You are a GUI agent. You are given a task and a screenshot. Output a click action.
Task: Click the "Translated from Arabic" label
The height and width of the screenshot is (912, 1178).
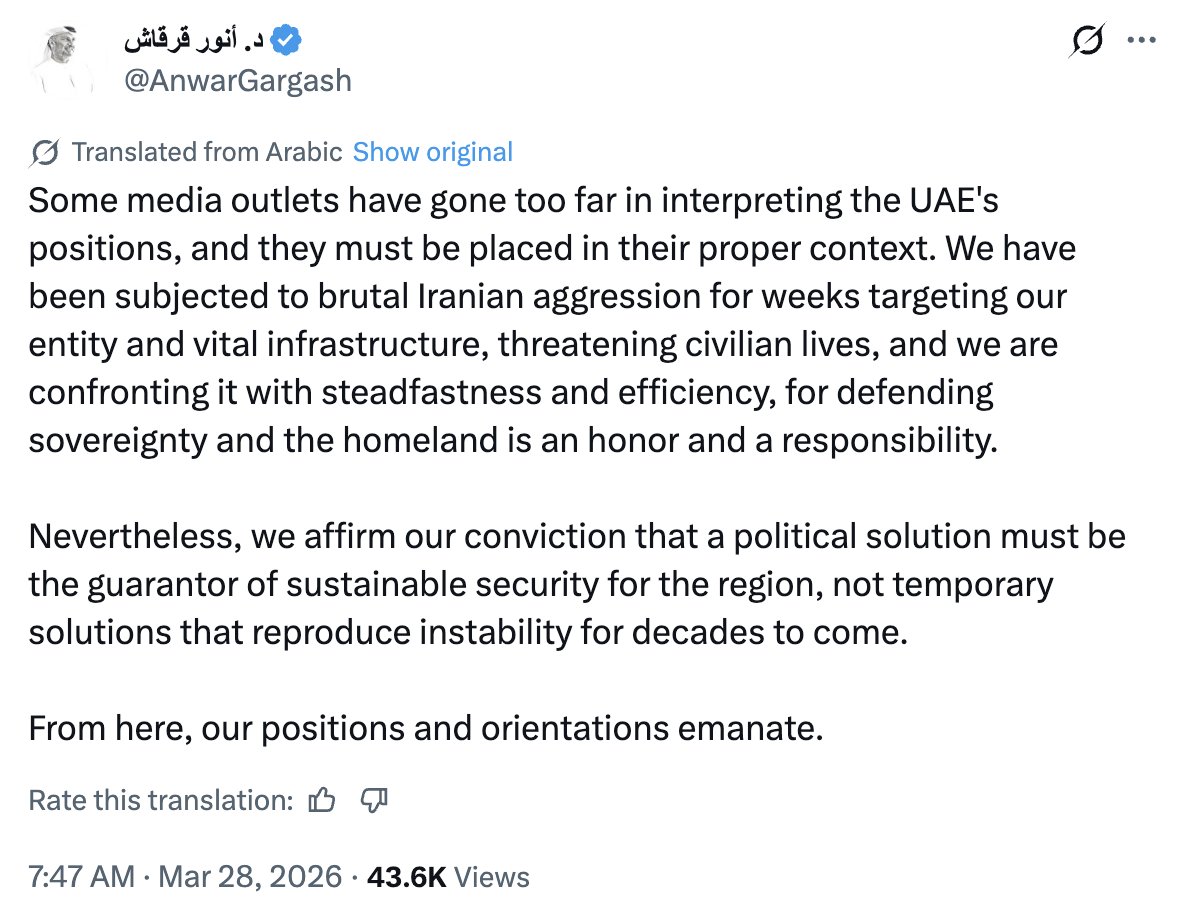[x=208, y=152]
